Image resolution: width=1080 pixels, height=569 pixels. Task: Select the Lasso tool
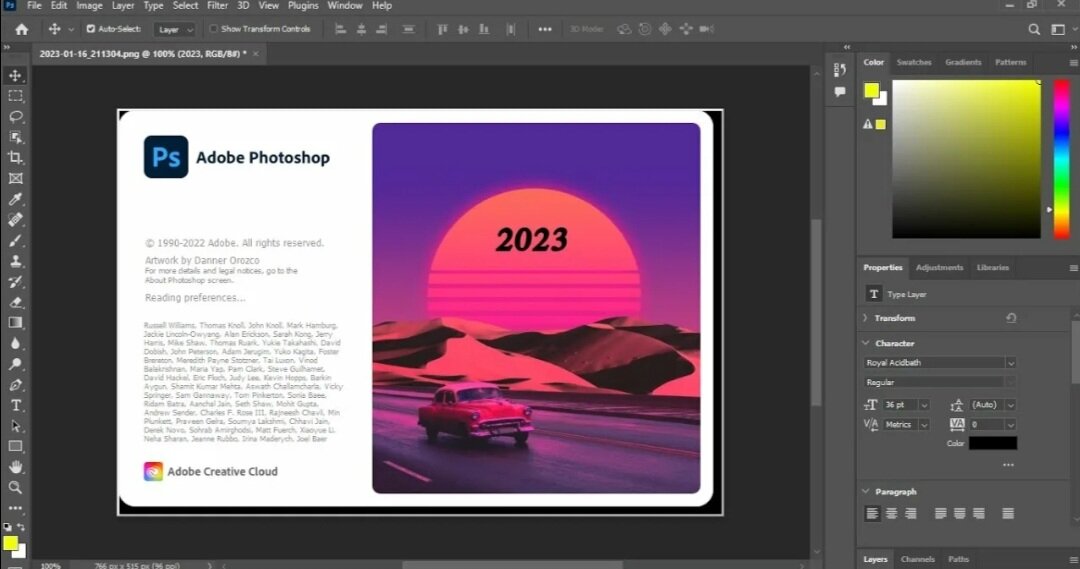pyautogui.click(x=15, y=116)
